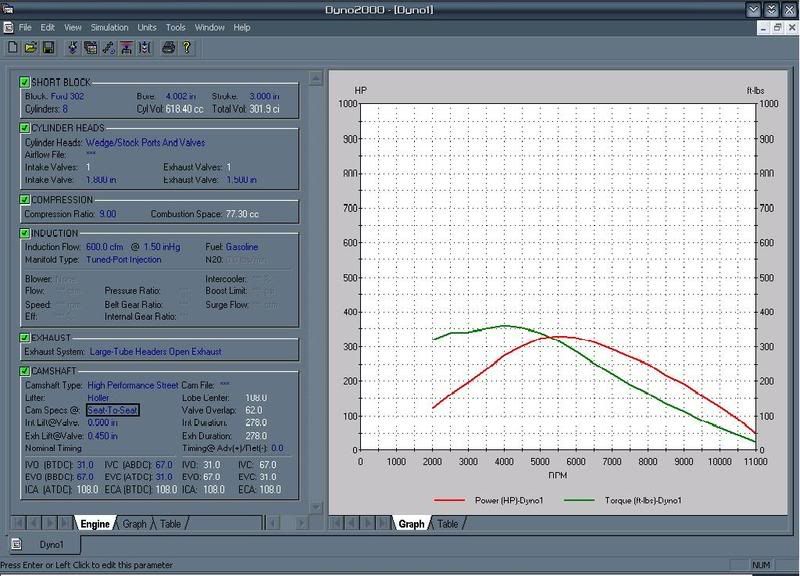
Task: Switch to the Engine tab
Action: coord(95,524)
